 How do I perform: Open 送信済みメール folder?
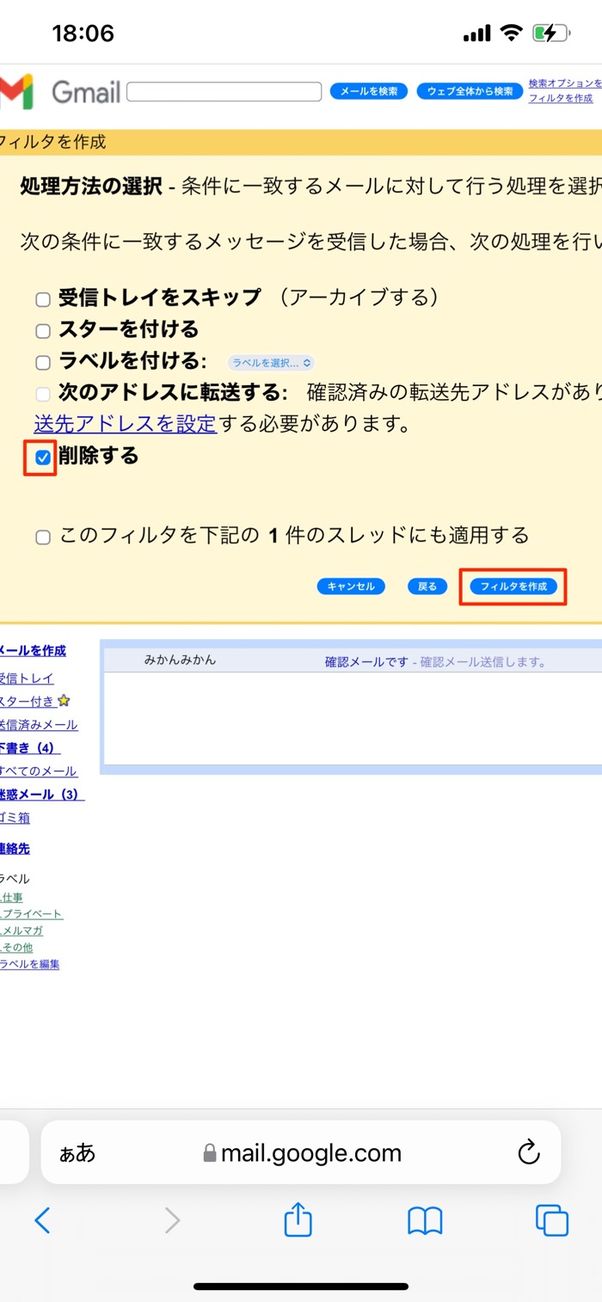click(x=39, y=724)
